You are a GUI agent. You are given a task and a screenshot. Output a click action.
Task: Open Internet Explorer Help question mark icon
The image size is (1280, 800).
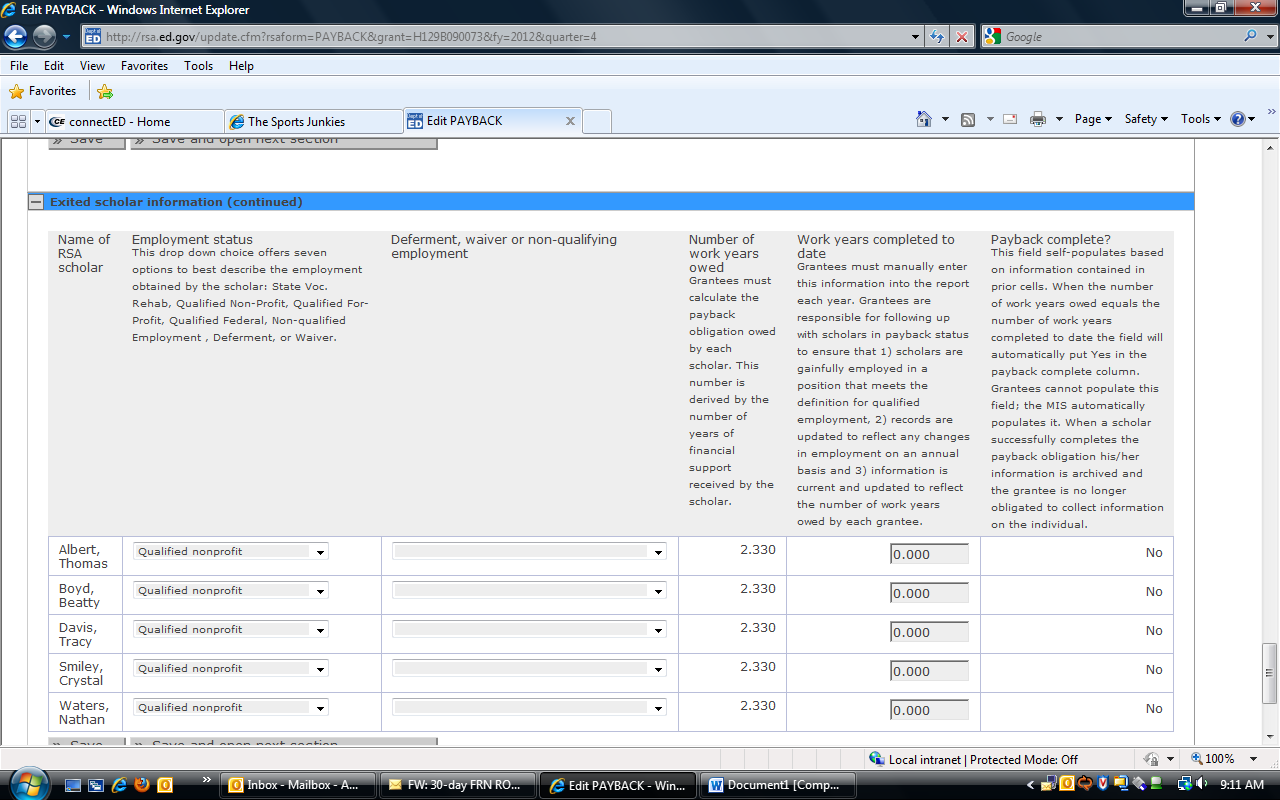[x=1238, y=119]
